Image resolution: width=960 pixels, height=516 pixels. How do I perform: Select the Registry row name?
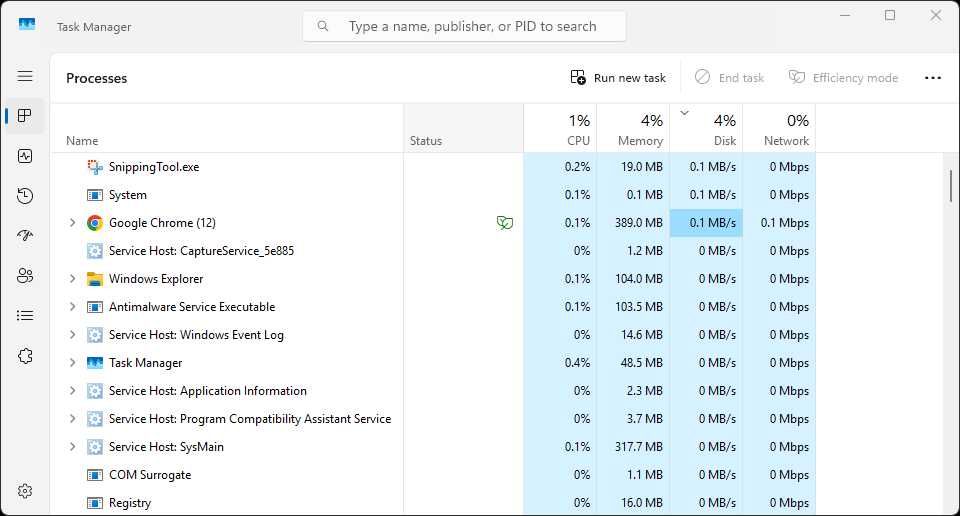(130, 503)
